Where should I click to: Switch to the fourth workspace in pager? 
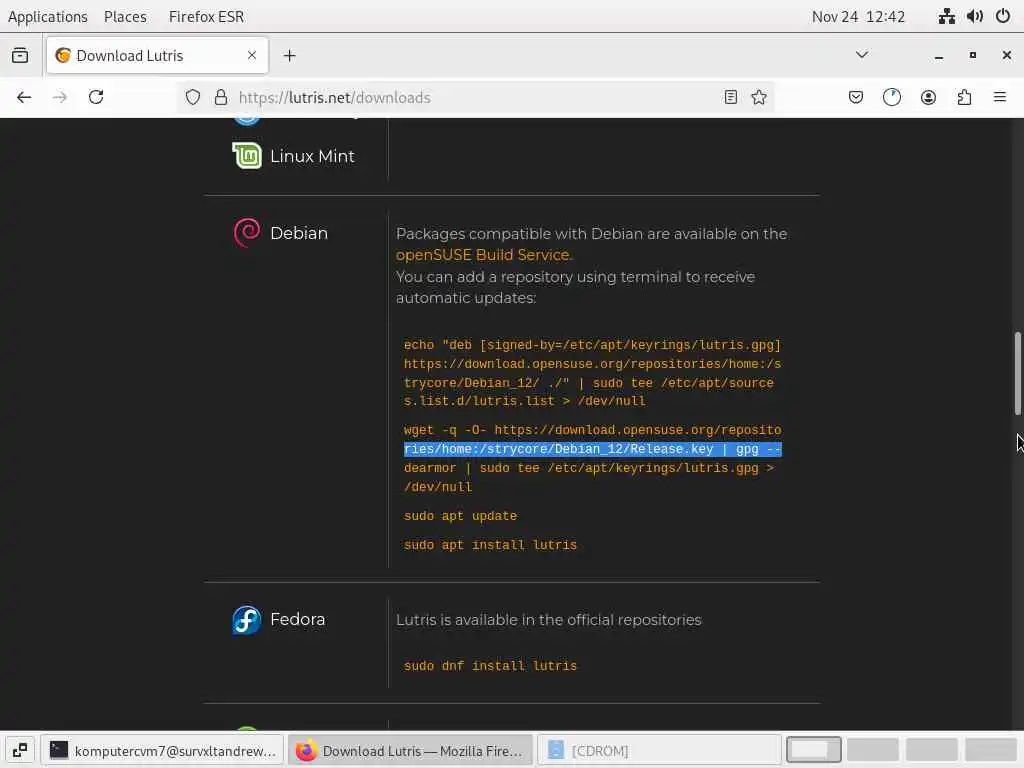tap(991, 750)
